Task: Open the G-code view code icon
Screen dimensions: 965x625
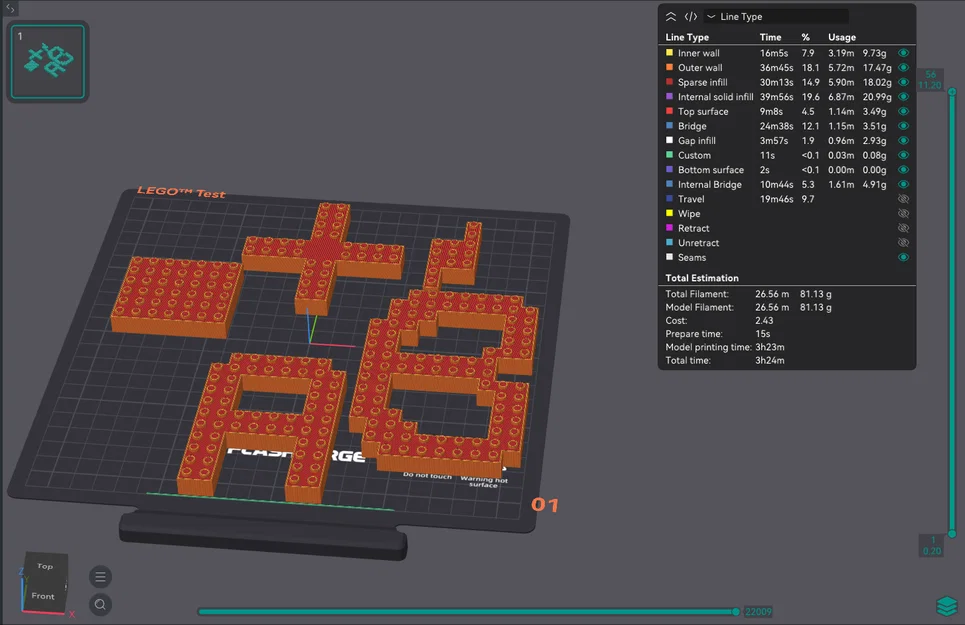Action: [691, 17]
